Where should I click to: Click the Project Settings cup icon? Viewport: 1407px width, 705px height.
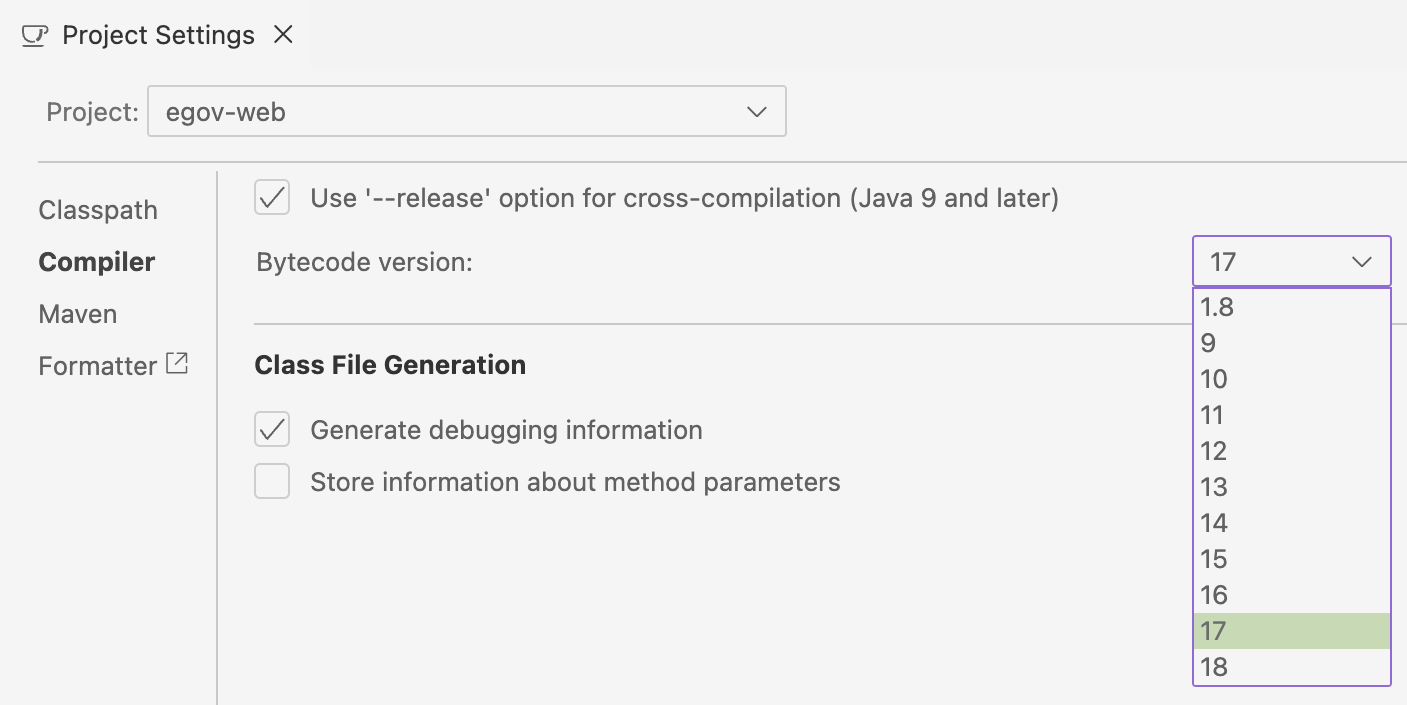(33, 33)
